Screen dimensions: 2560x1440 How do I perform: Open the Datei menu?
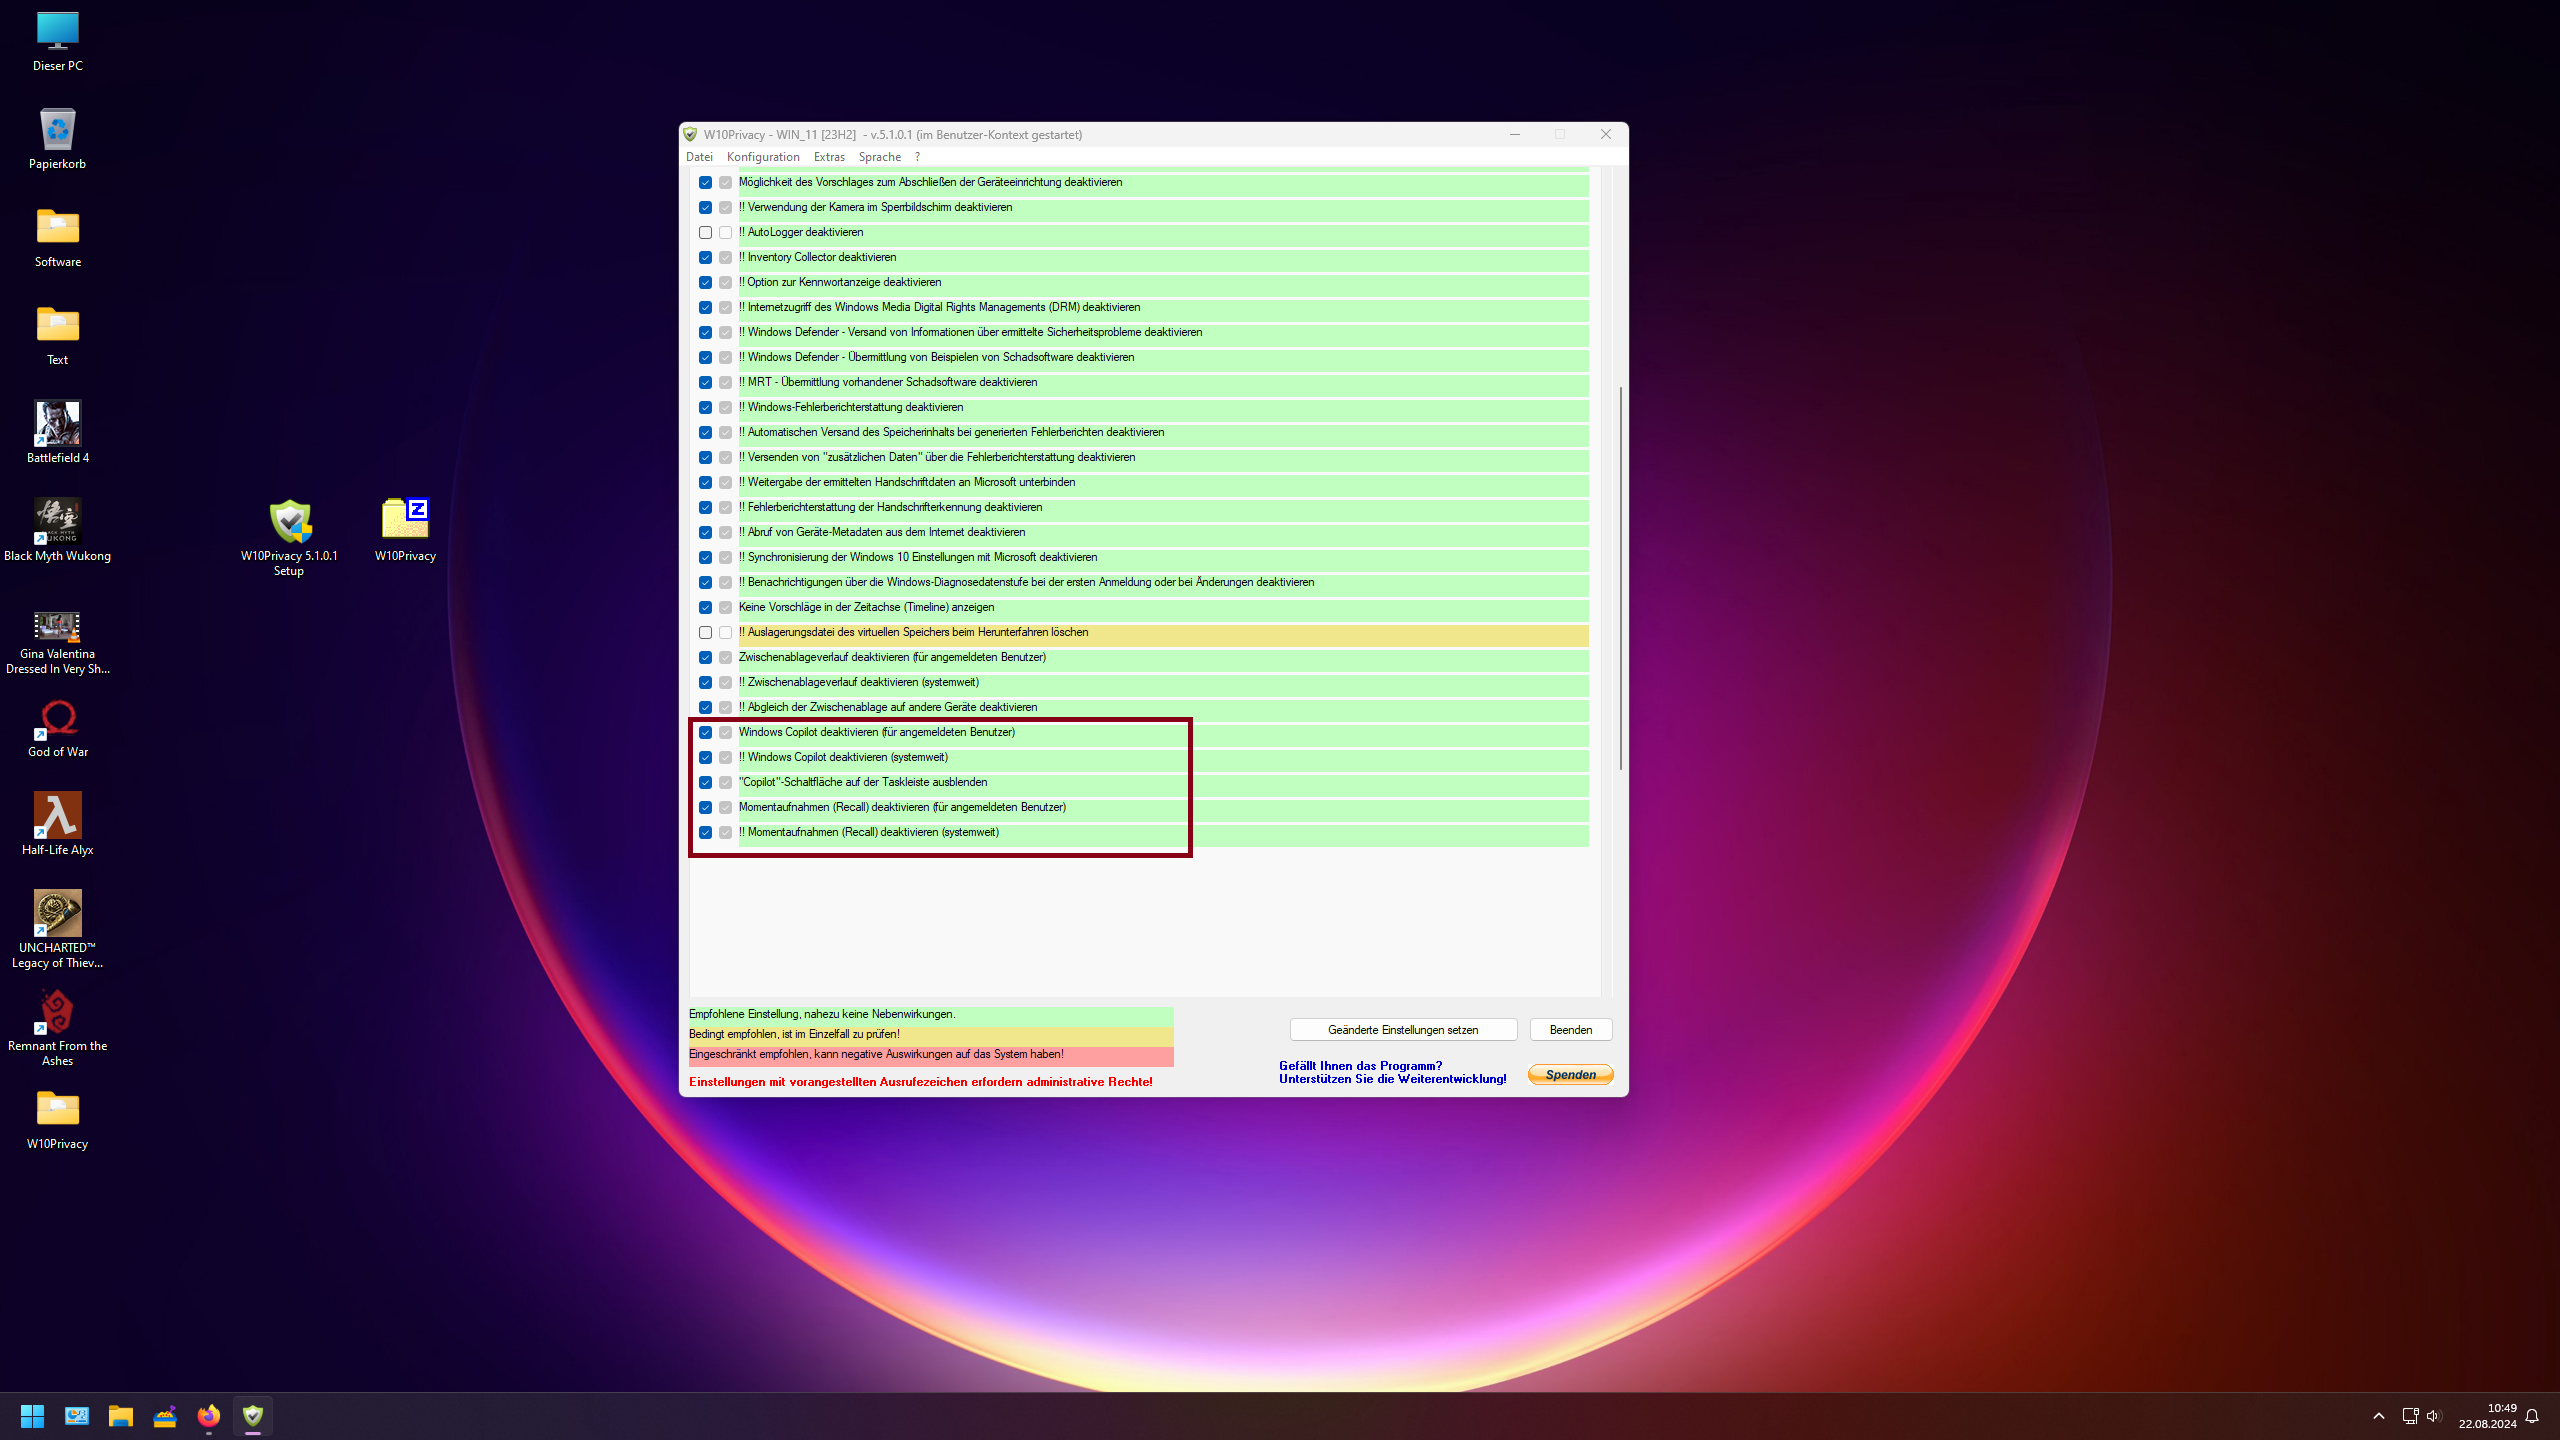point(699,156)
